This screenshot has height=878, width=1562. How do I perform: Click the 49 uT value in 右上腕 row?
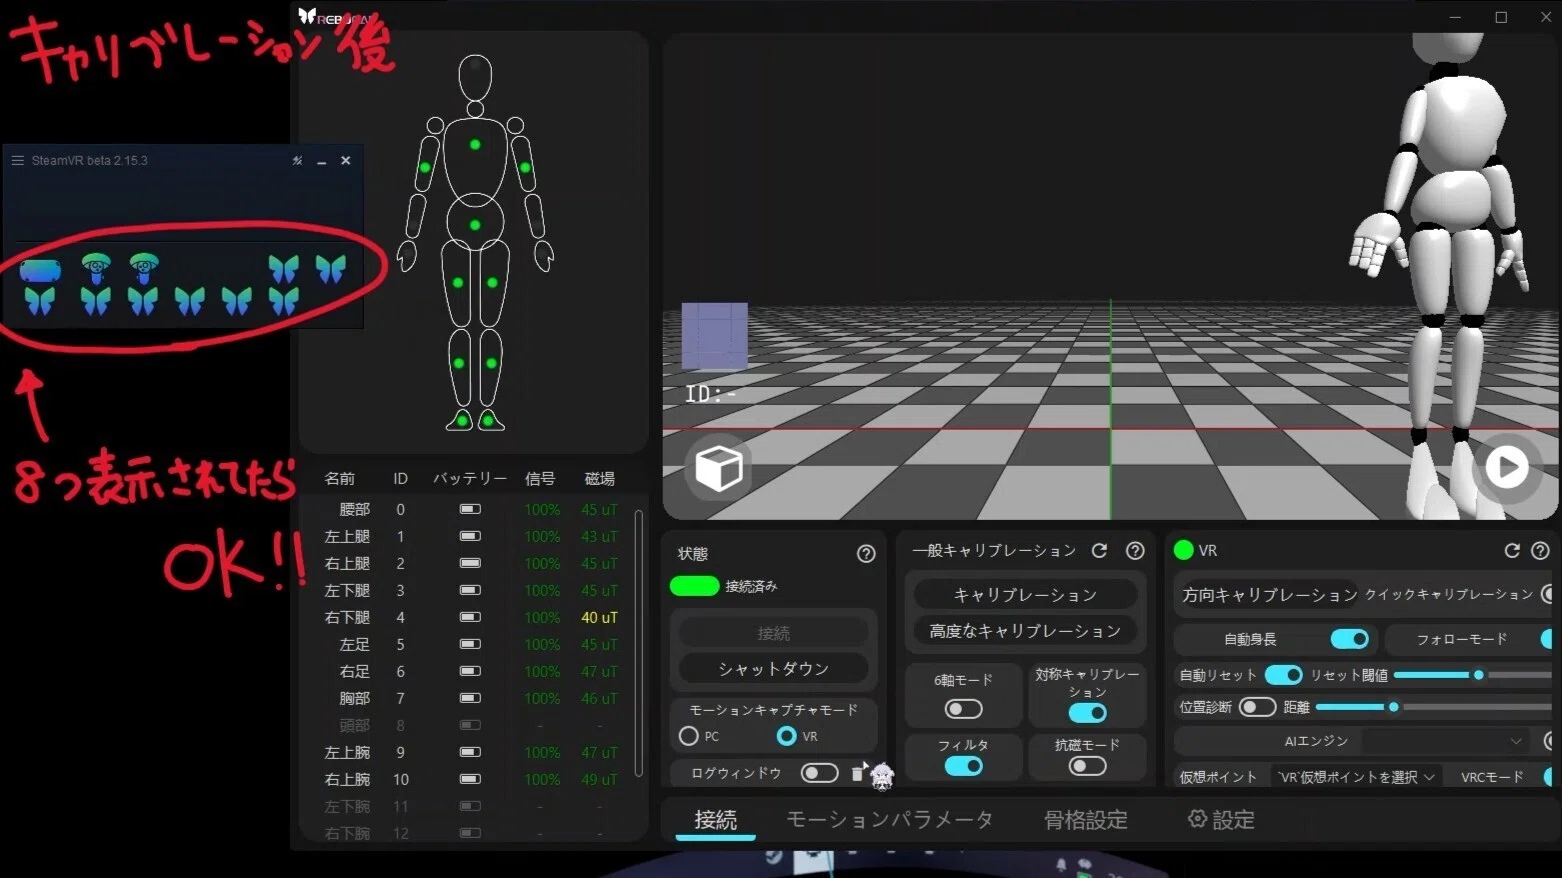[x=599, y=779]
